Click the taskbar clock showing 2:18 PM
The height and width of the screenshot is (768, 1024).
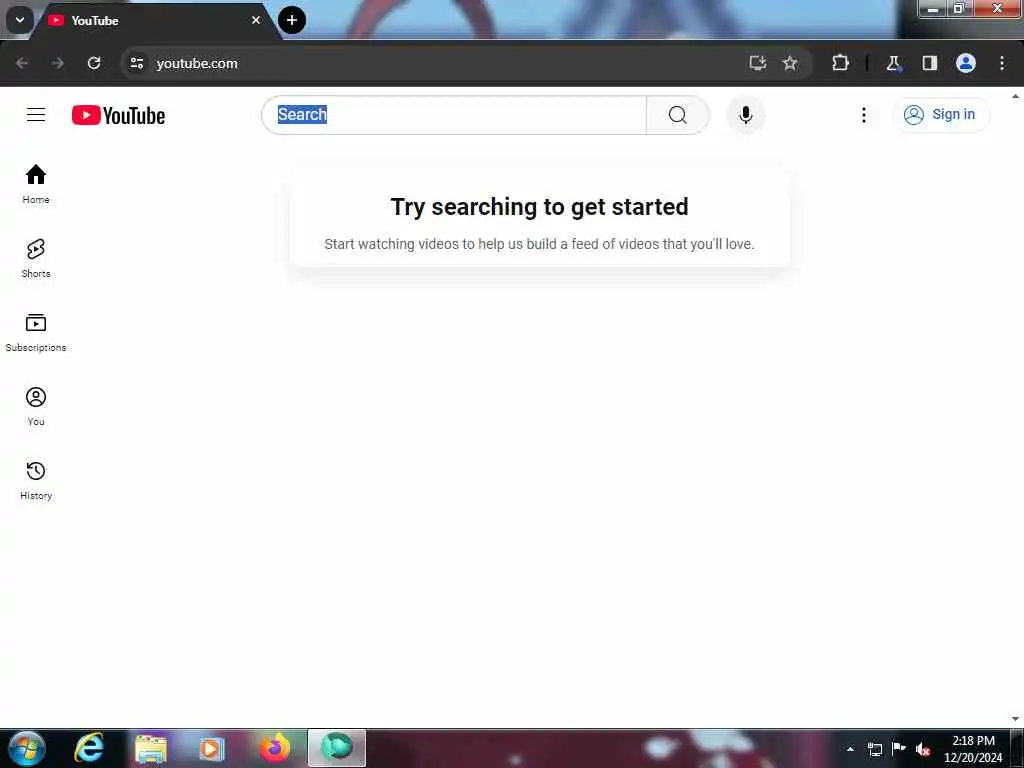tap(973, 749)
